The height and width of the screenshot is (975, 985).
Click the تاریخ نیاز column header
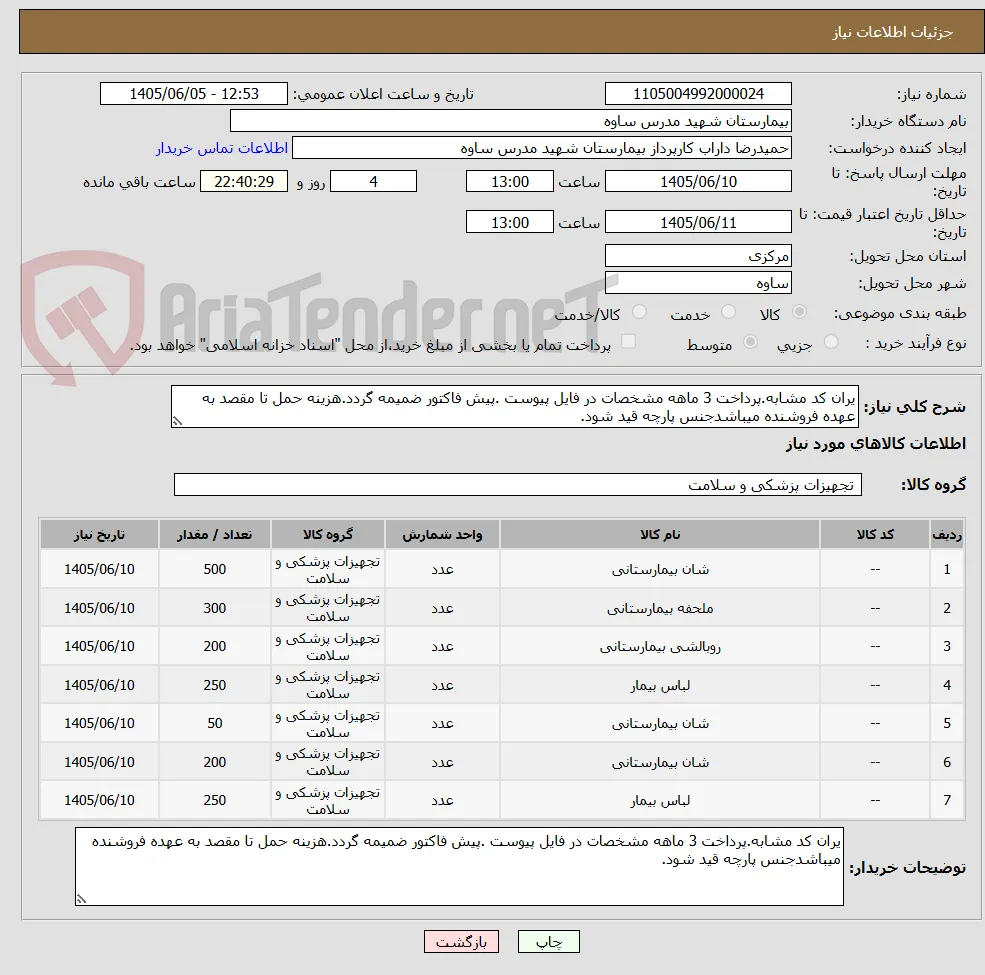click(x=99, y=535)
